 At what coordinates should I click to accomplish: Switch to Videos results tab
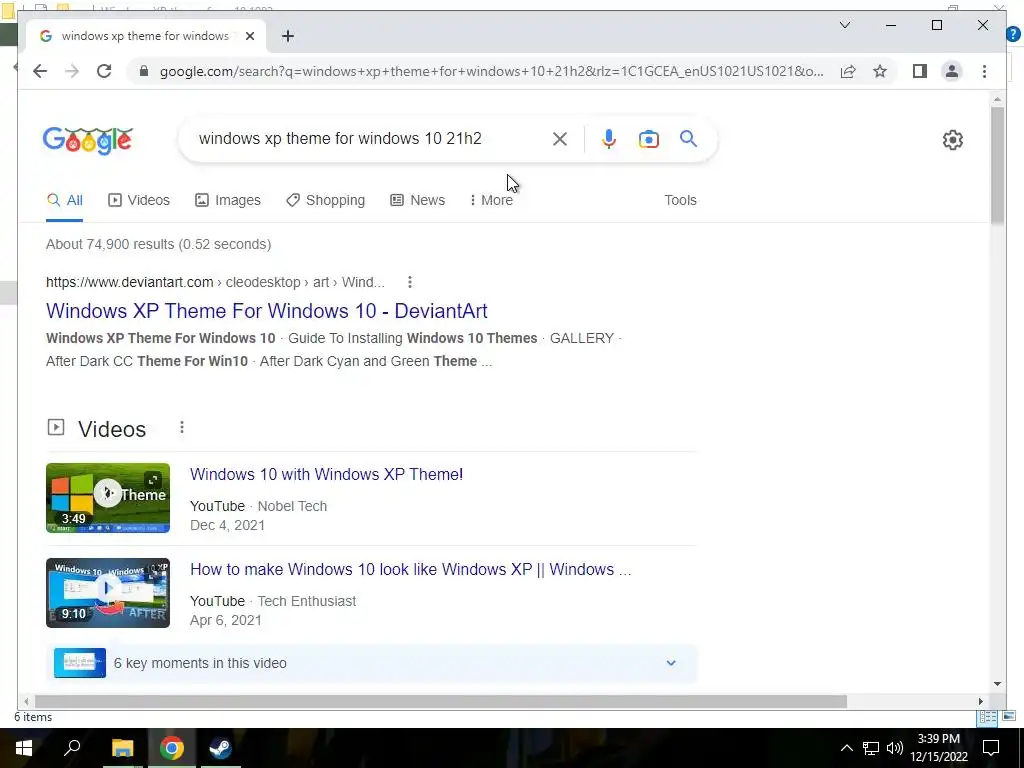(x=138, y=200)
